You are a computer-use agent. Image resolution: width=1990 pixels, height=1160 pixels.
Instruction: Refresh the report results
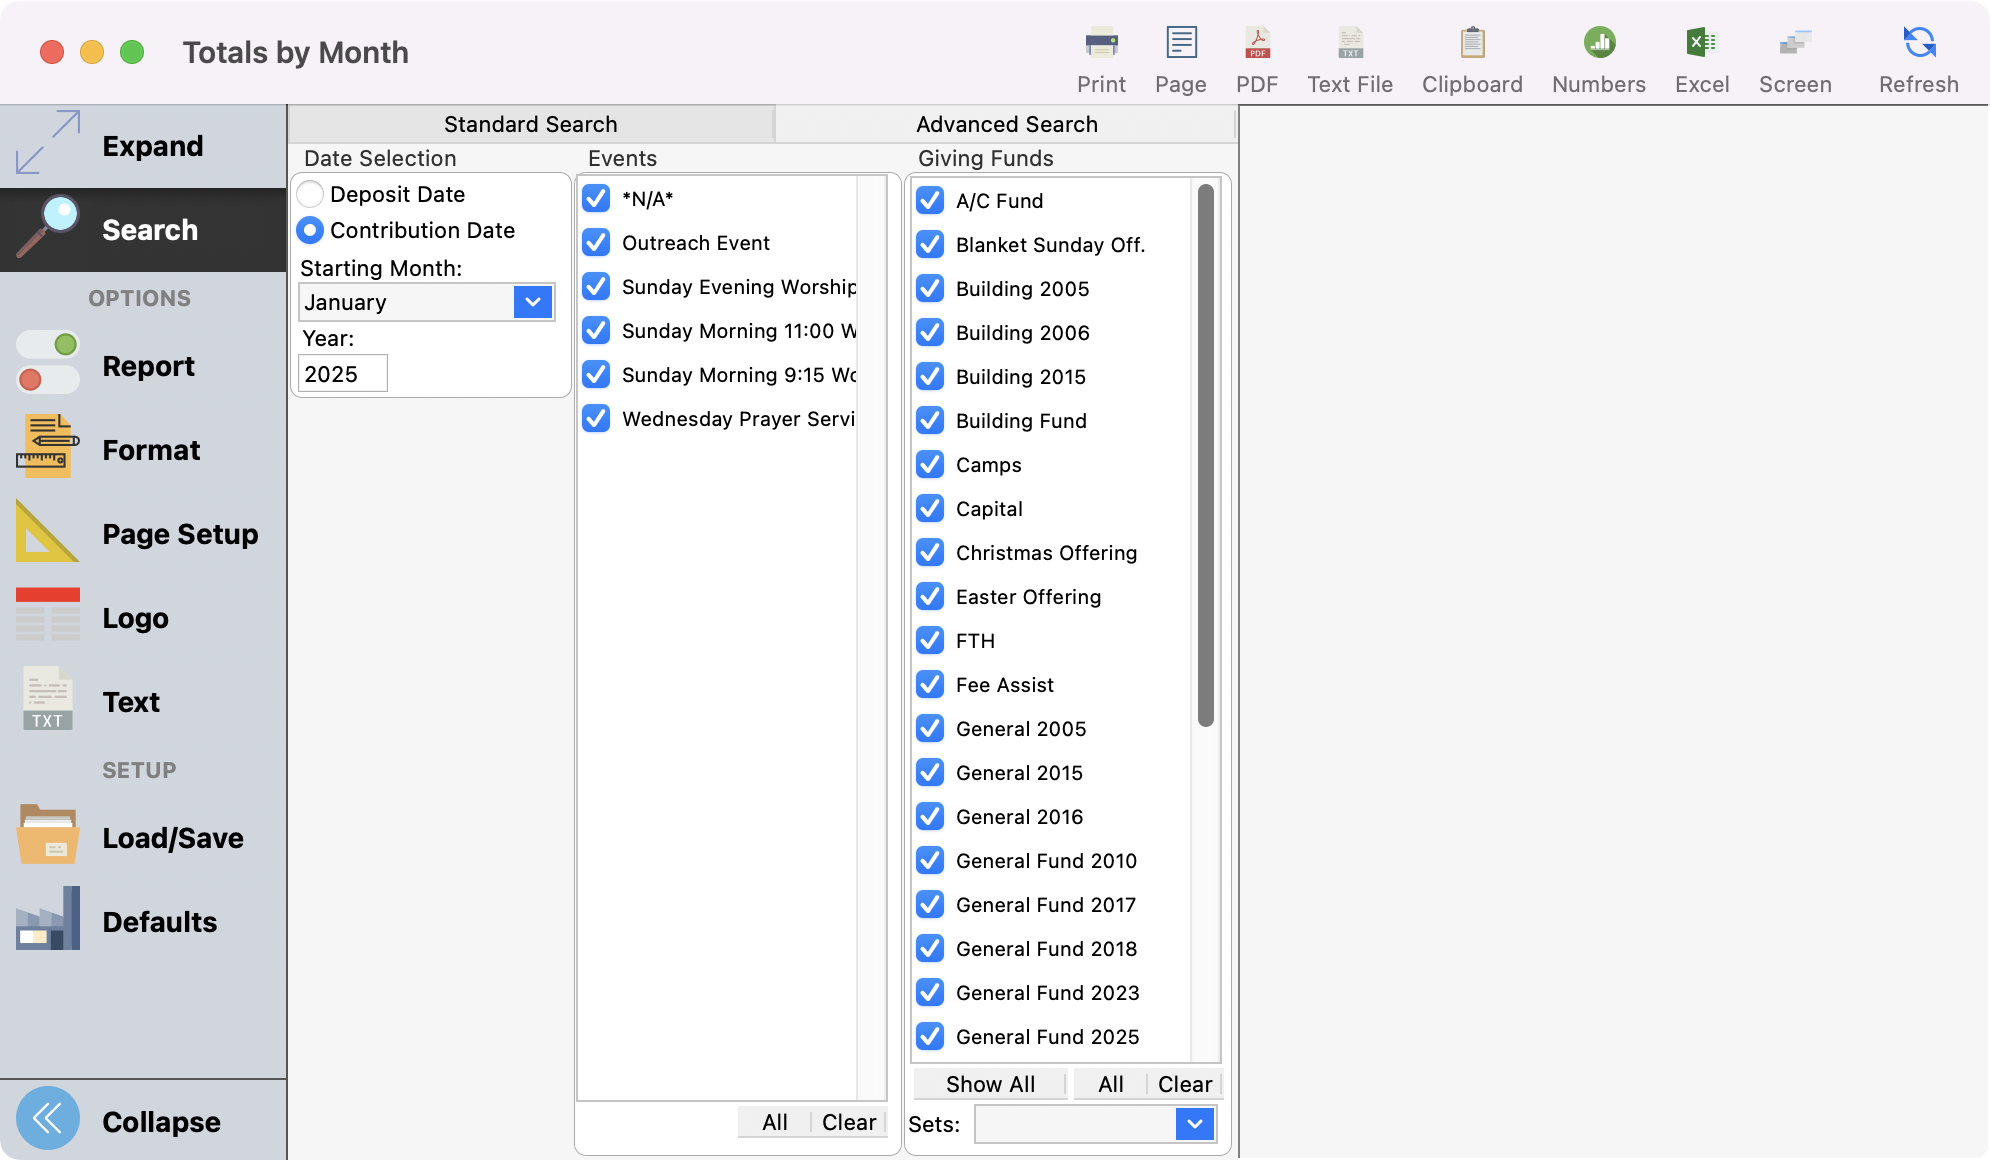[x=1918, y=44]
